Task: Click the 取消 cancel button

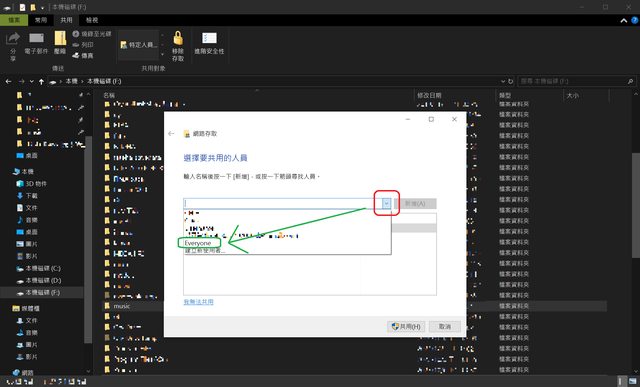Action: tap(444, 327)
